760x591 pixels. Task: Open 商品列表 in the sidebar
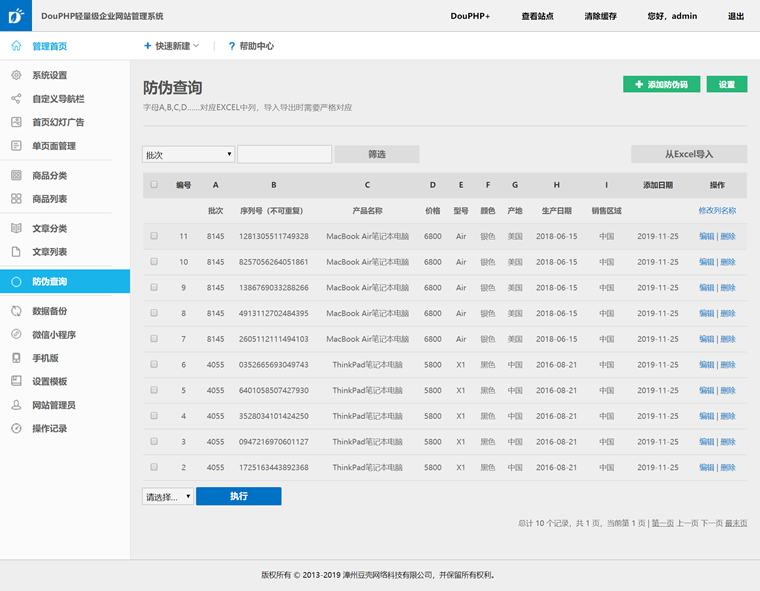point(49,199)
